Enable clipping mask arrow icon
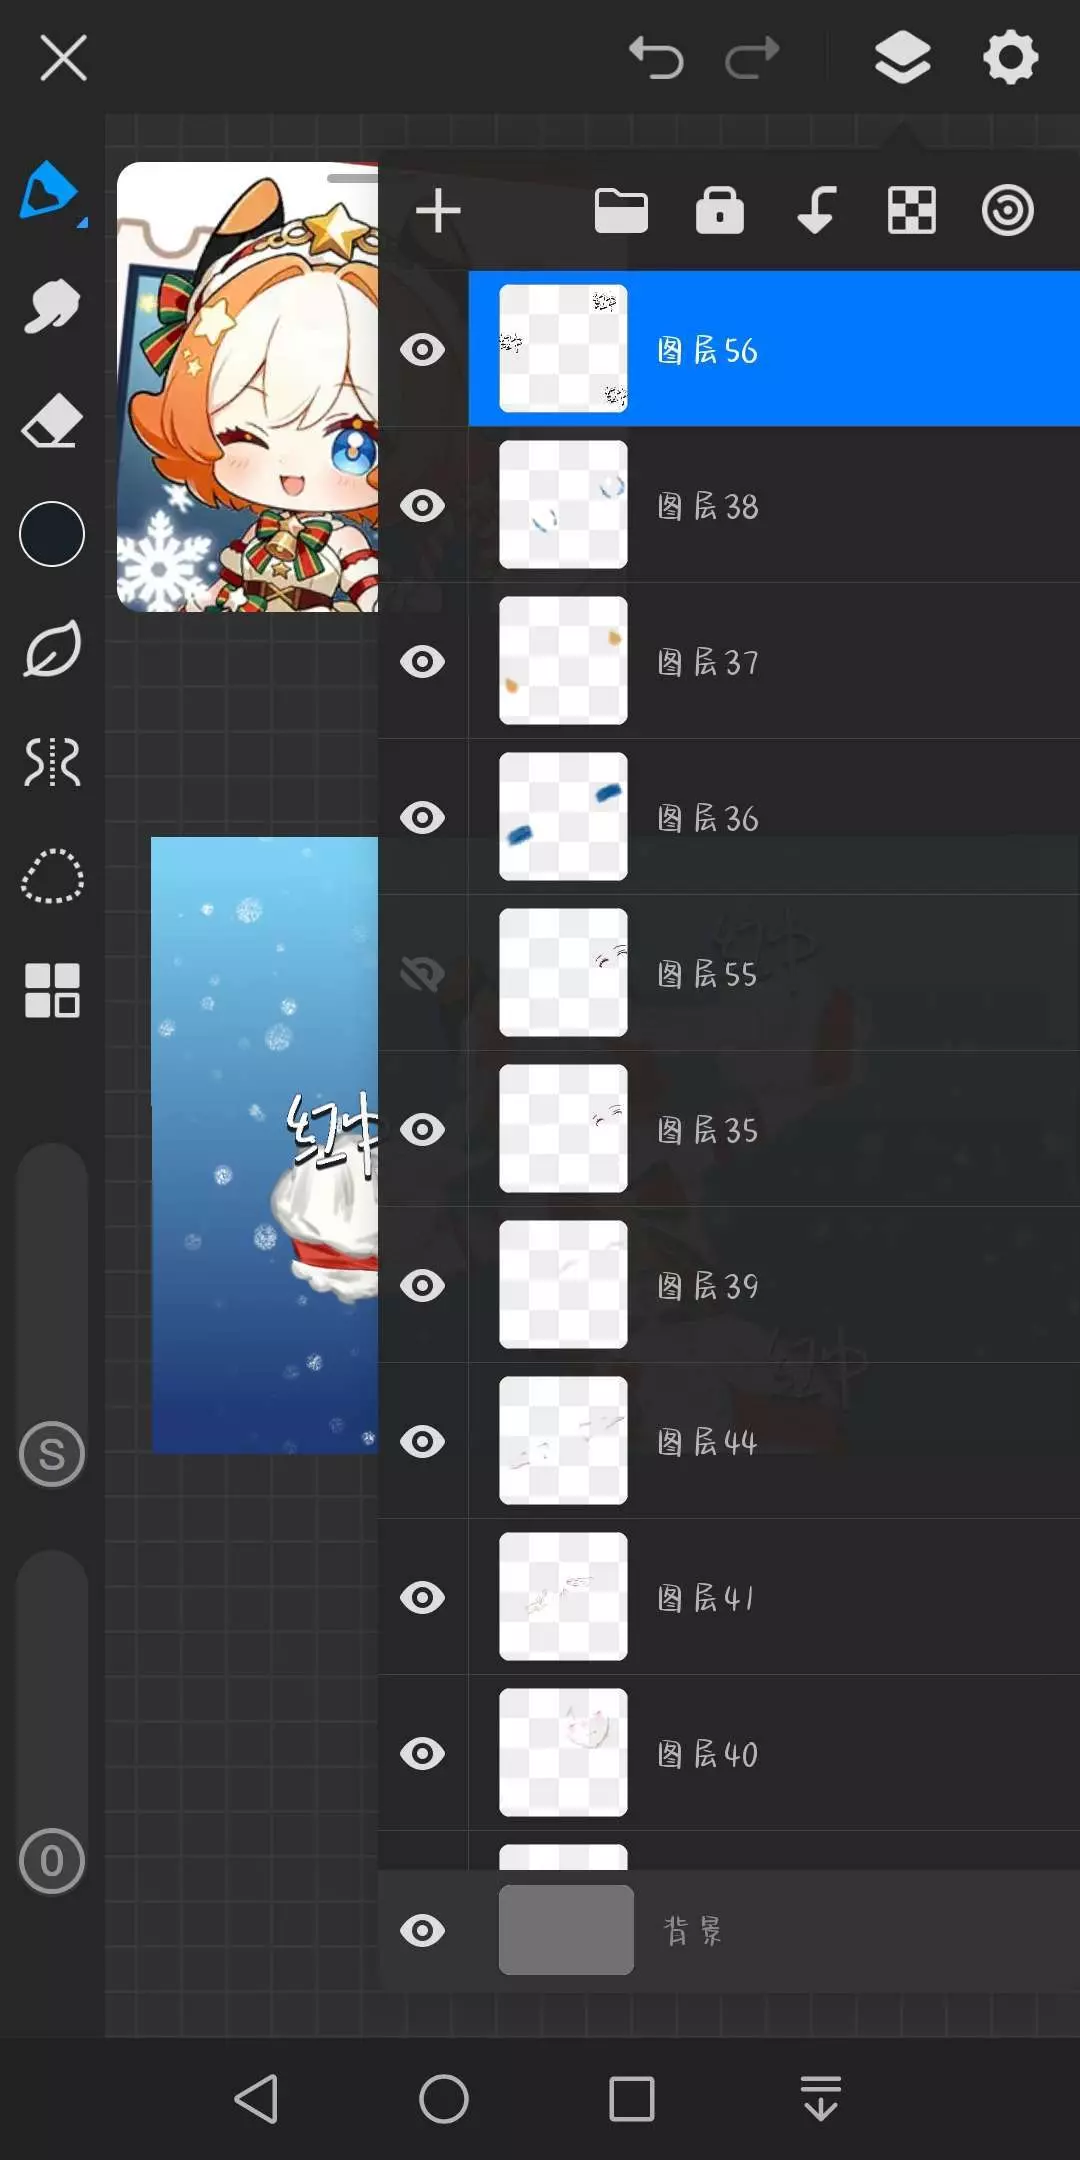 pyautogui.click(x=816, y=211)
